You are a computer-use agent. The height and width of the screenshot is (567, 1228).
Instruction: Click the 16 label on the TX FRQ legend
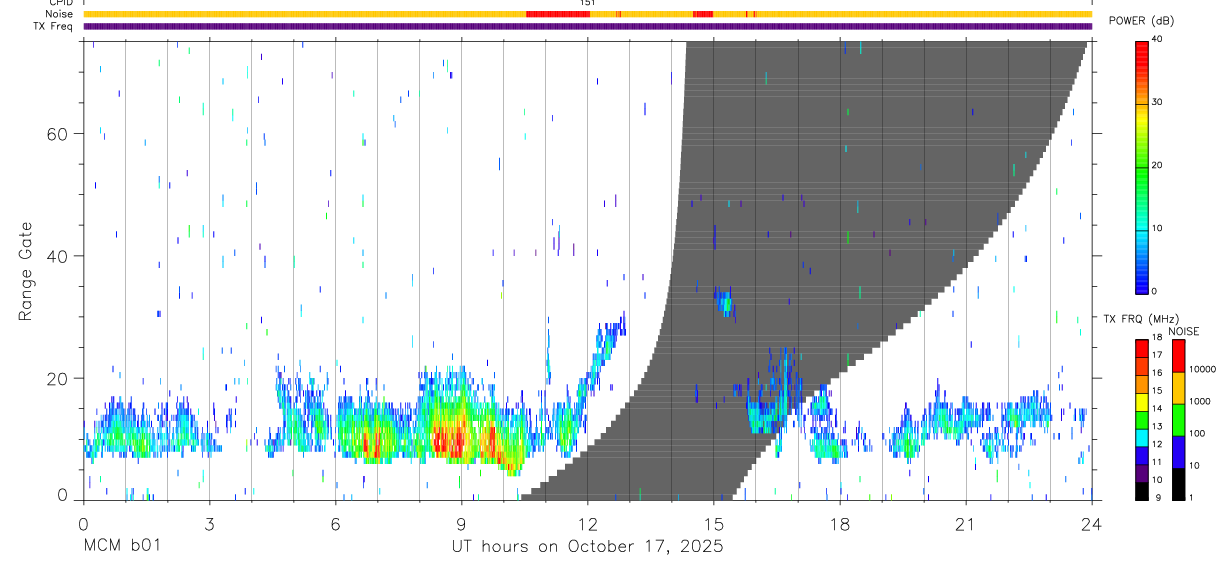point(1158,373)
